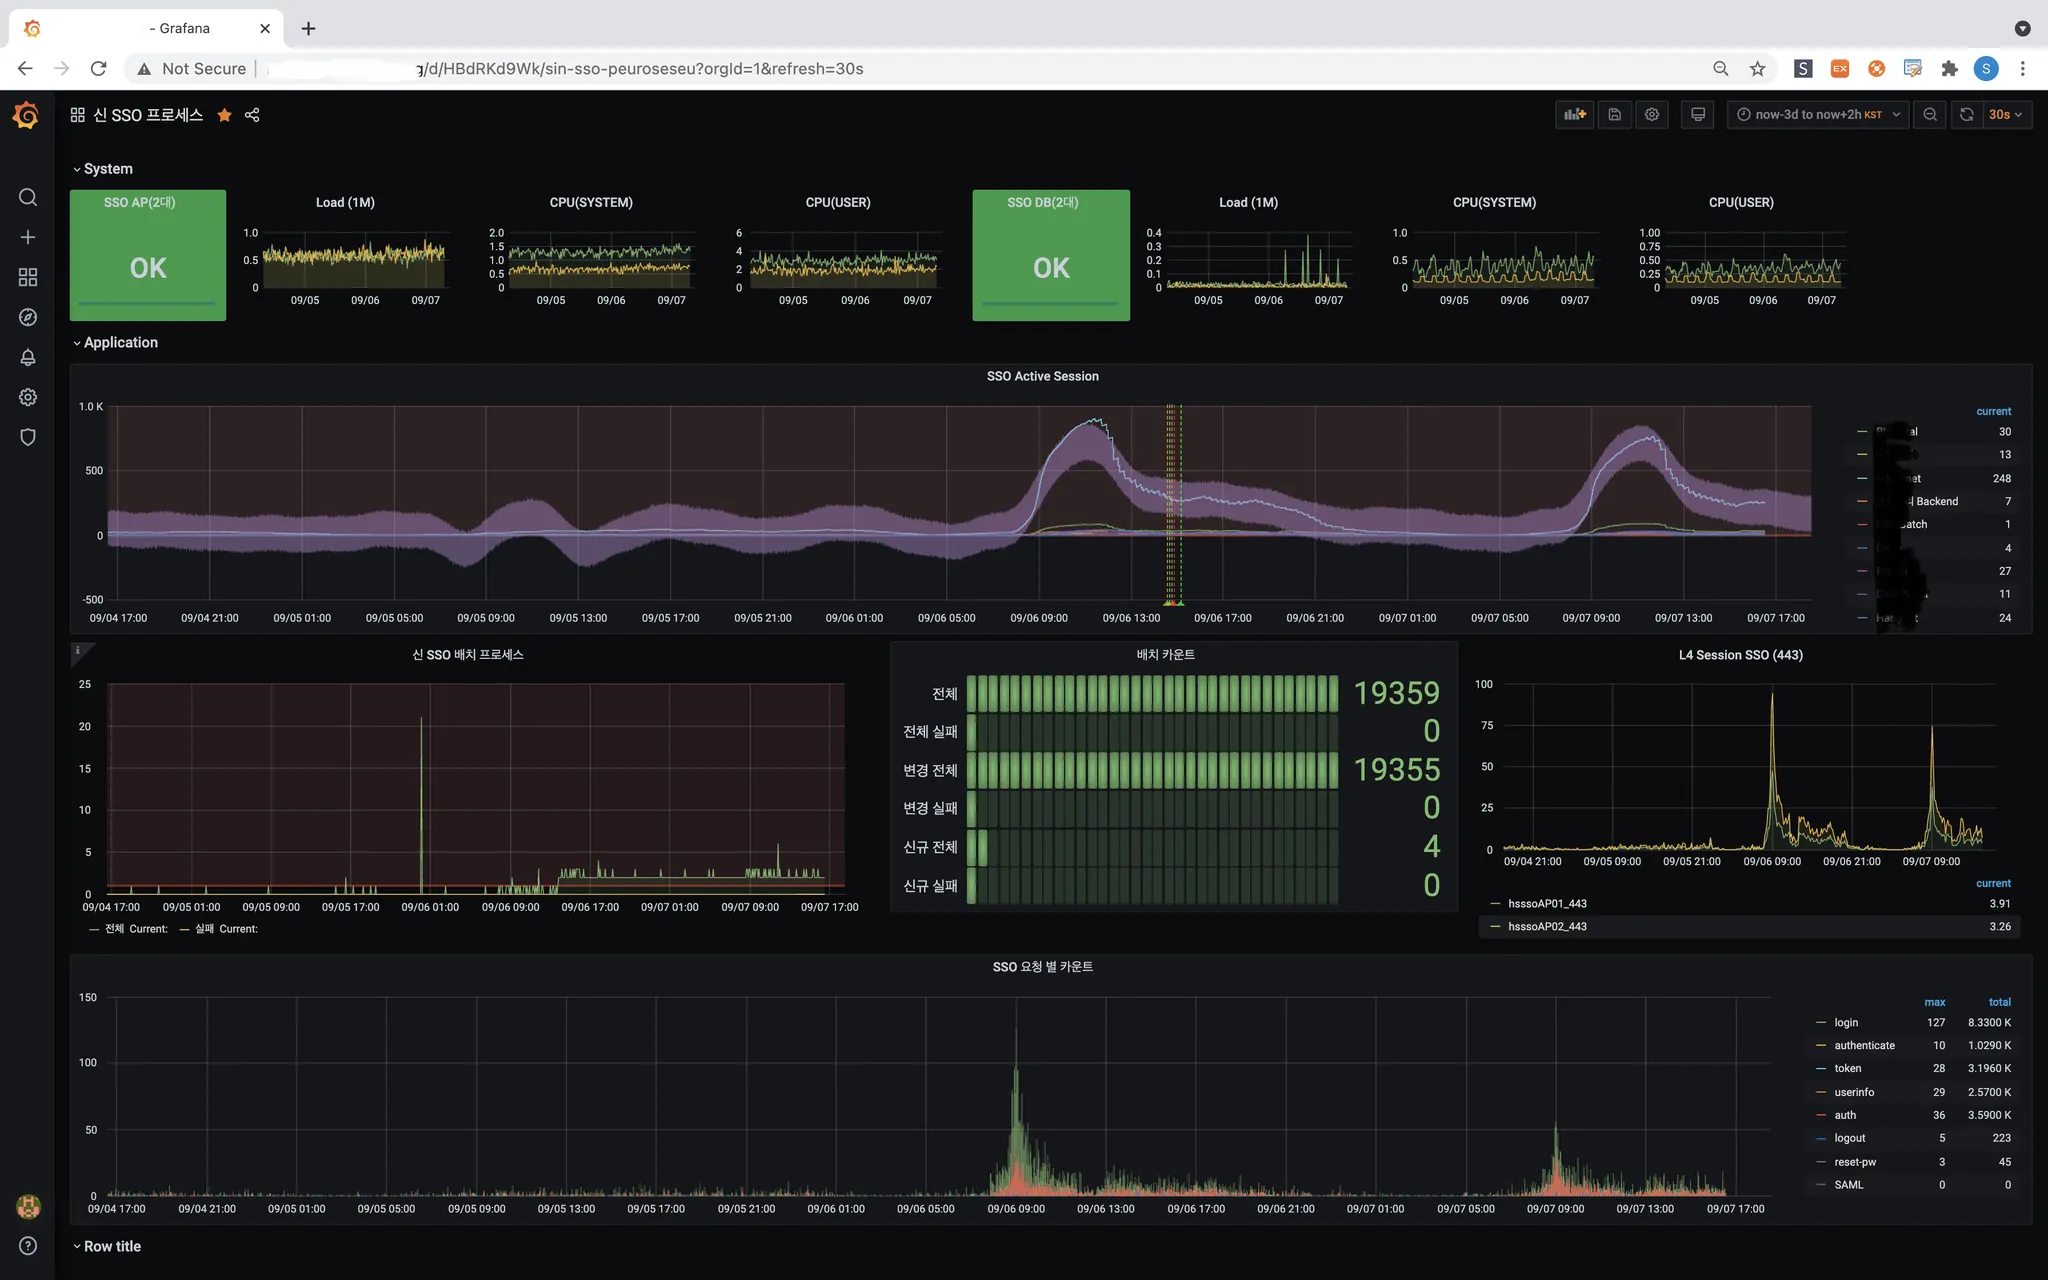Open the 30s refresh interval dropdown
Viewport: 2048px width, 1280px height.
click(2005, 115)
